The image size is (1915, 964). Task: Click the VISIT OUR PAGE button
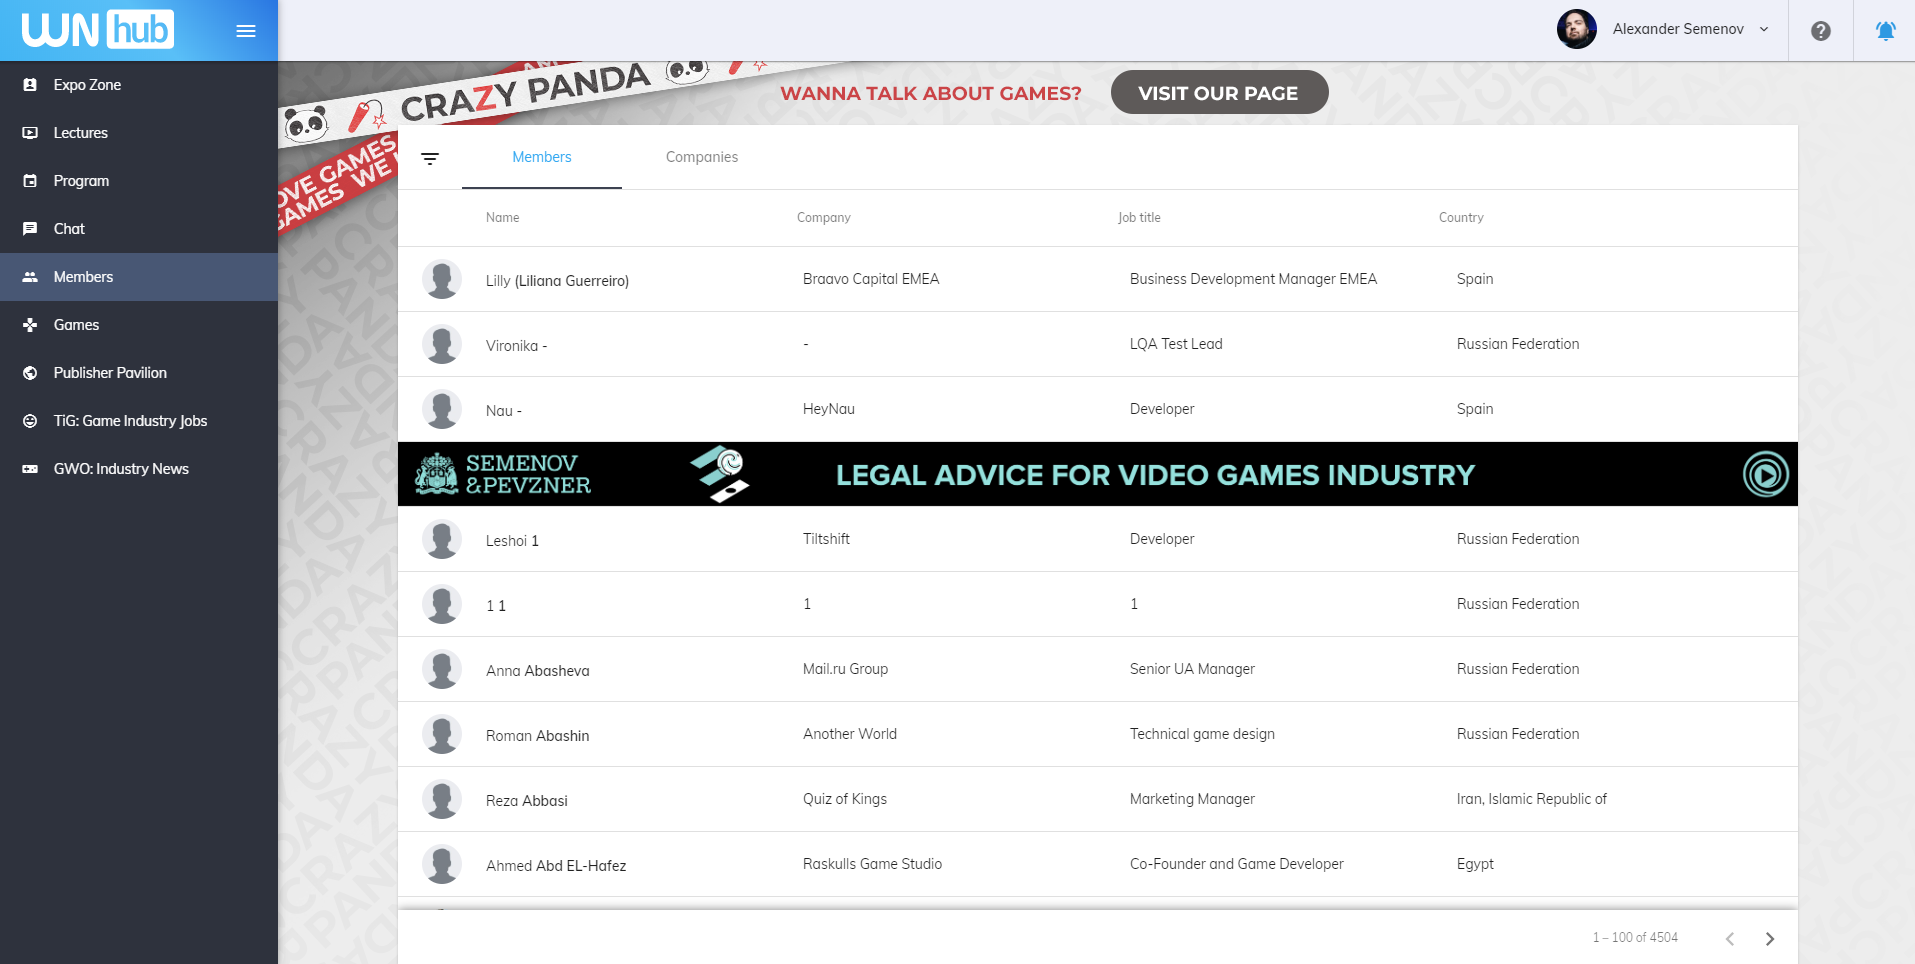(x=1219, y=93)
